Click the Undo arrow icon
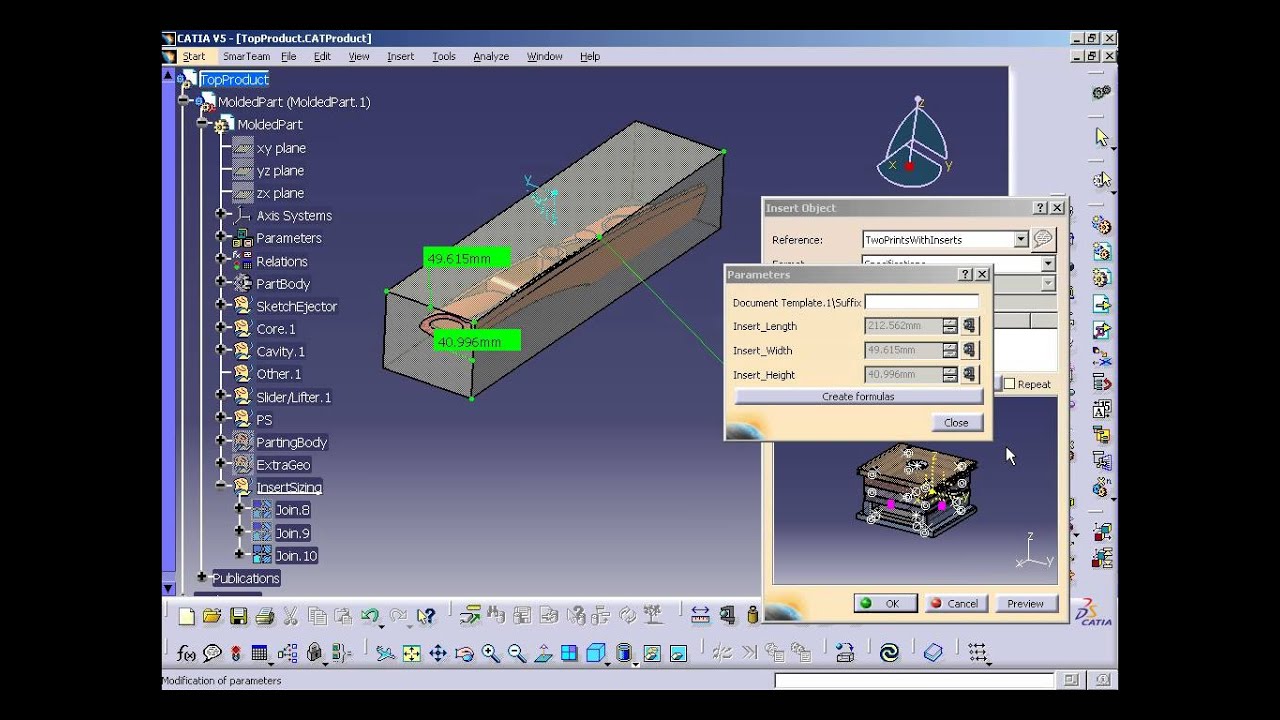The height and width of the screenshot is (720, 1280). (x=370, y=616)
